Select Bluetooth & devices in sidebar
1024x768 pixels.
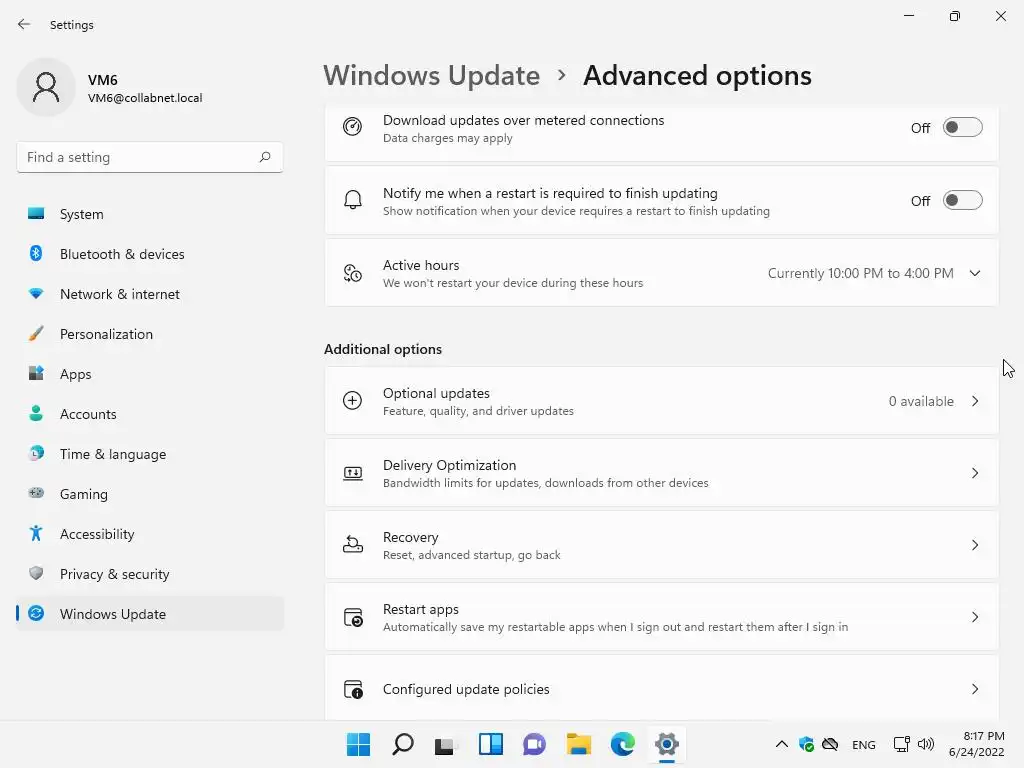pyautogui.click(x=150, y=253)
